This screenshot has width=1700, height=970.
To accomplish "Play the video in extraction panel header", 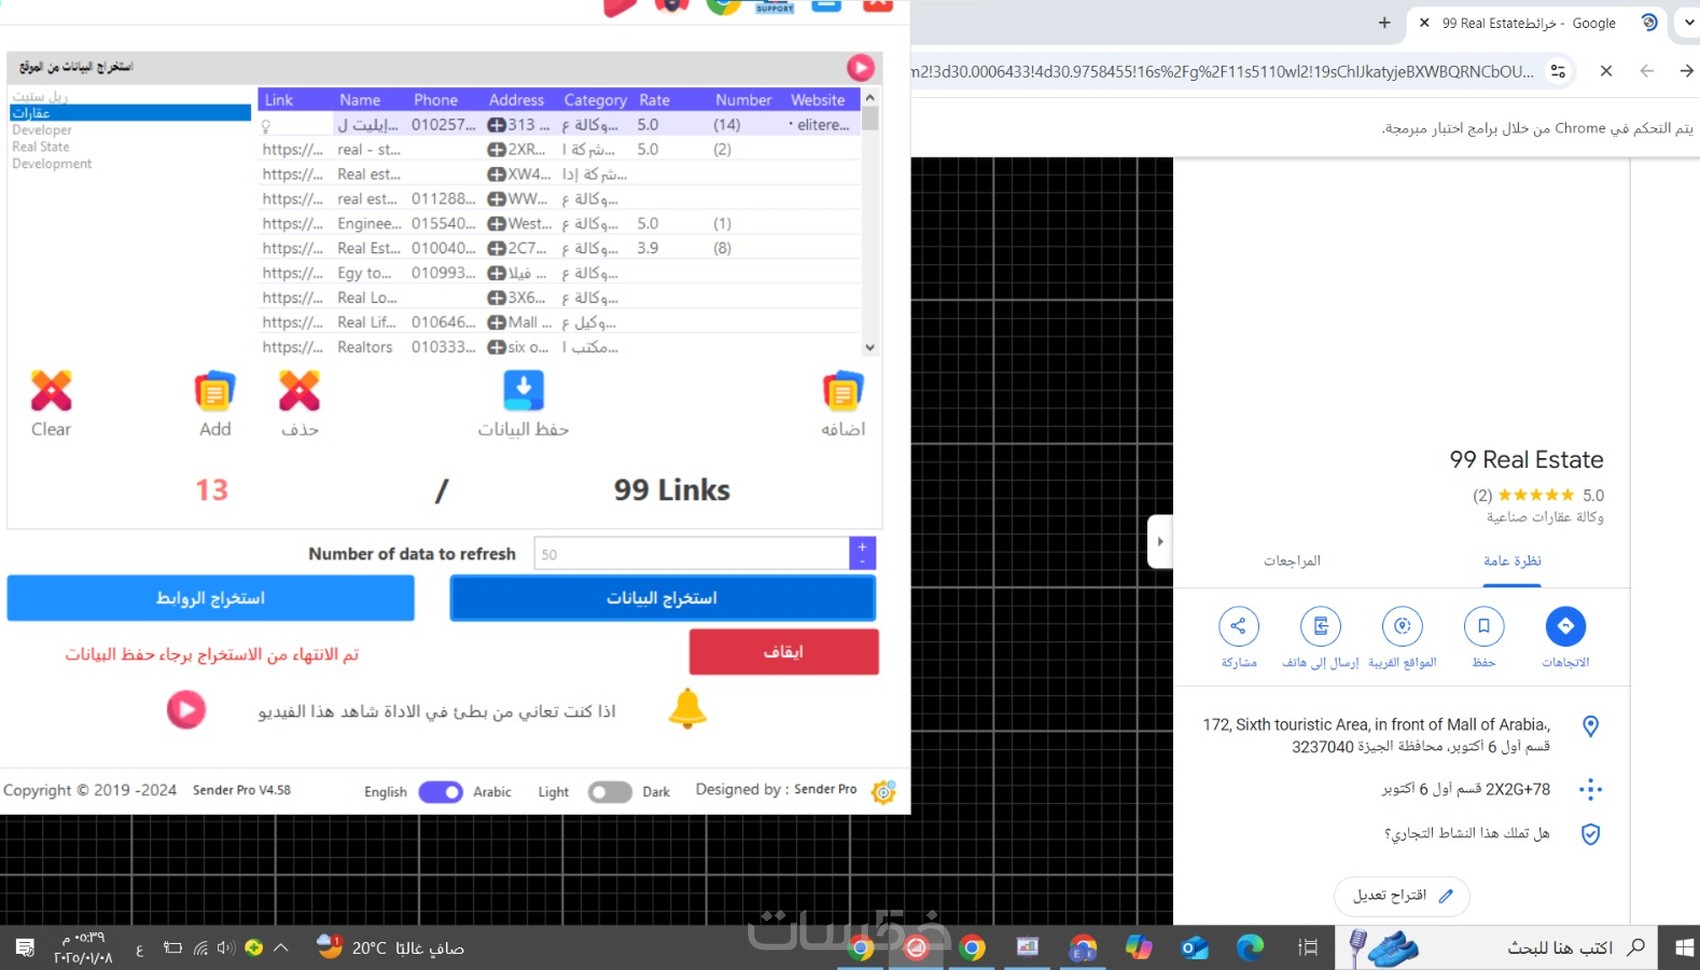I will [860, 67].
